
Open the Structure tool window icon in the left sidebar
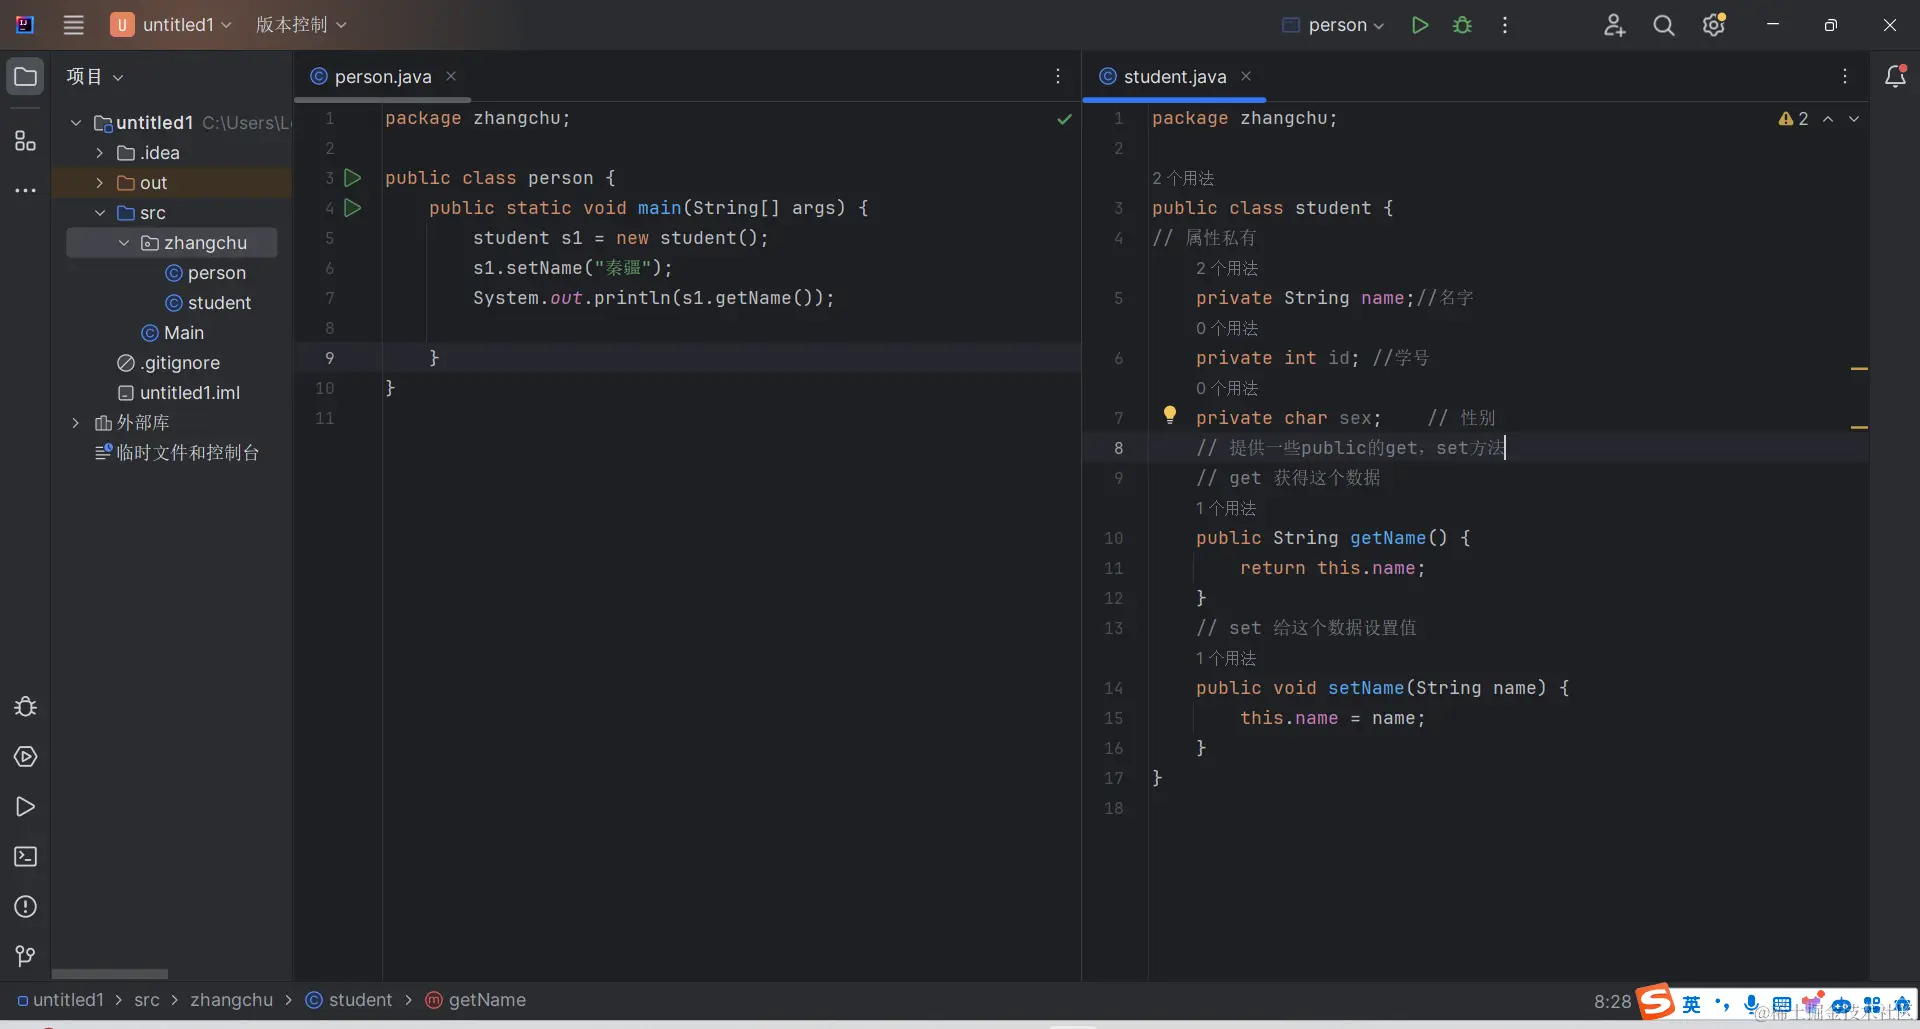[25, 141]
